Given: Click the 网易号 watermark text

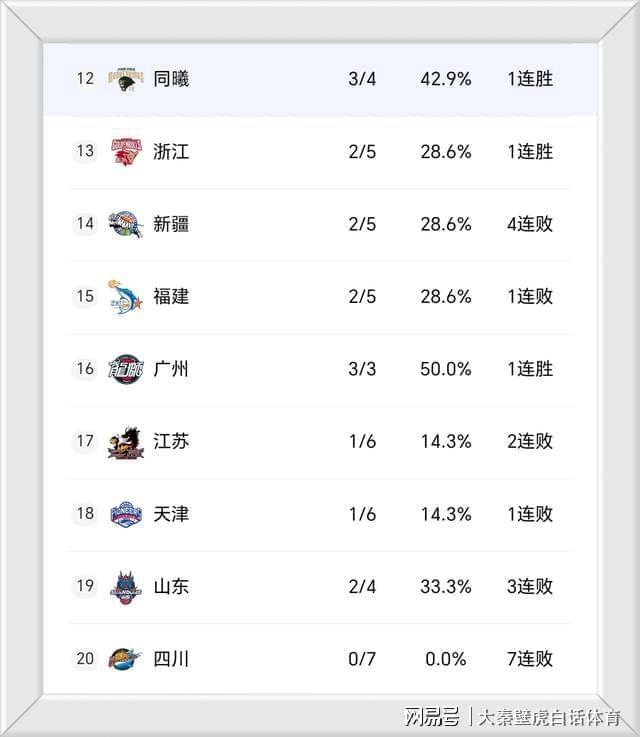Looking at the screenshot, I should pos(432,716).
